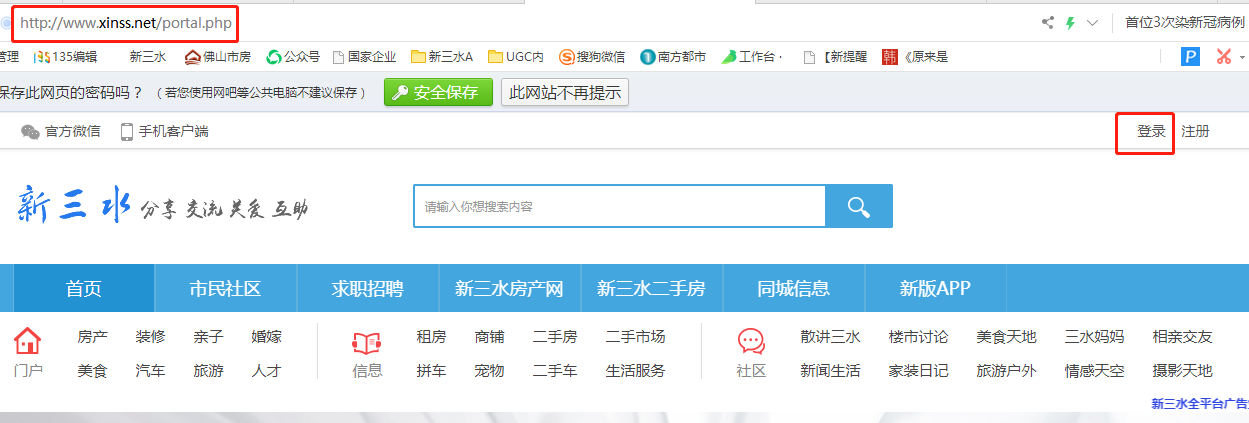This screenshot has height=423, width=1249.
Task: Select the 新三水房产网 navigation tab
Action: [x=509, y=289]
